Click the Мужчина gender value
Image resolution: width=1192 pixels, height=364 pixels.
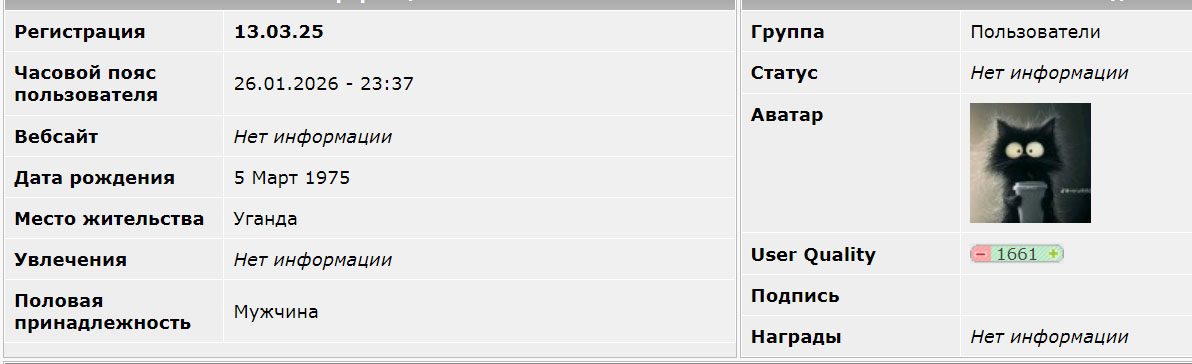pyautogui.click(x=276, y=312)
